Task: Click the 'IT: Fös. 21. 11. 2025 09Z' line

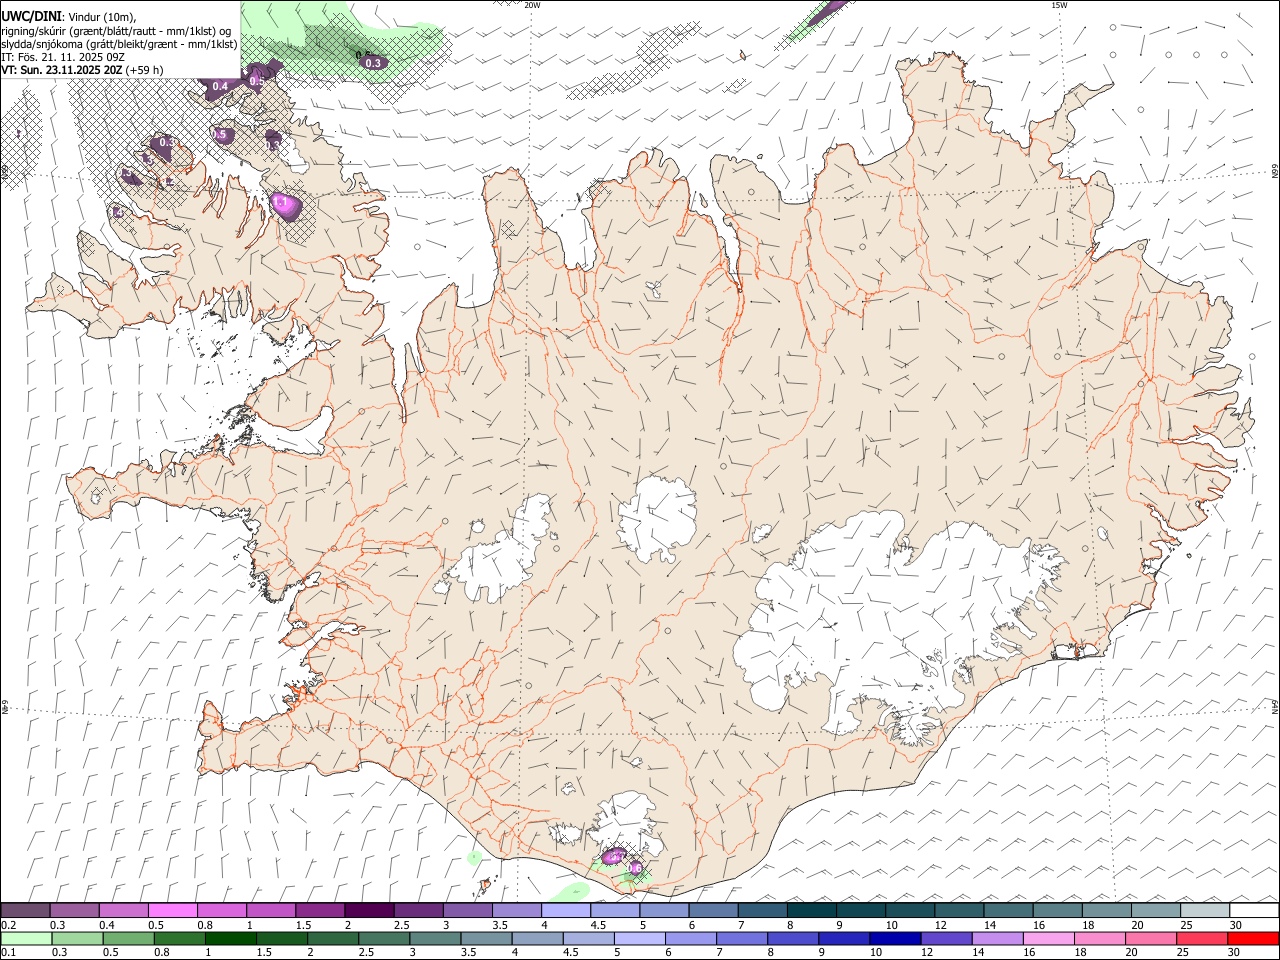Action: (x=63, y=57)
